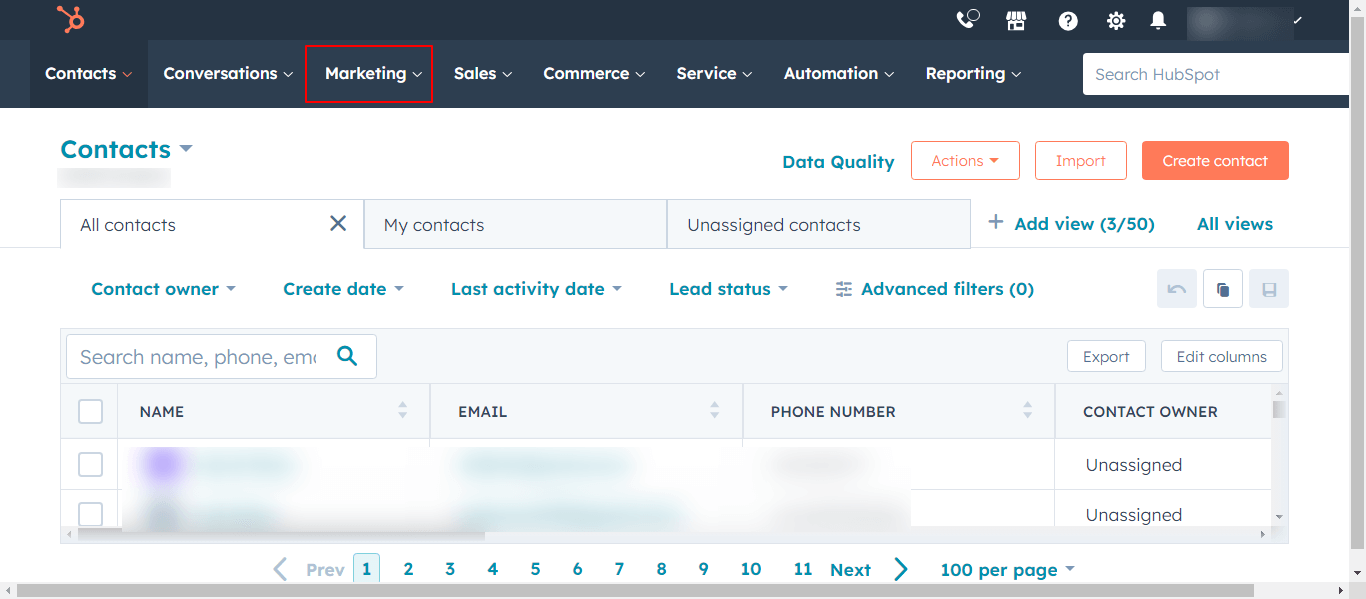
Task: Open the calling phone icon in top bar
Action: 968,19
